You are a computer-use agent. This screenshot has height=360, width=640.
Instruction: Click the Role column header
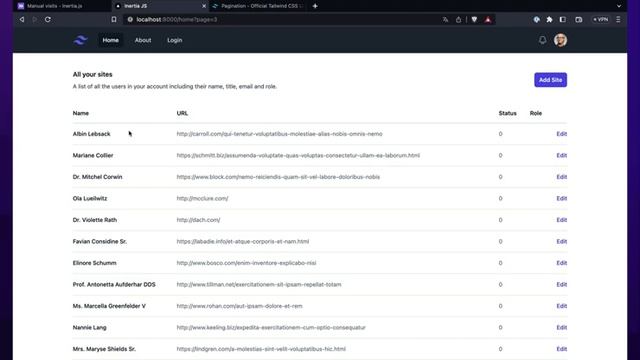tap(536, 113)
